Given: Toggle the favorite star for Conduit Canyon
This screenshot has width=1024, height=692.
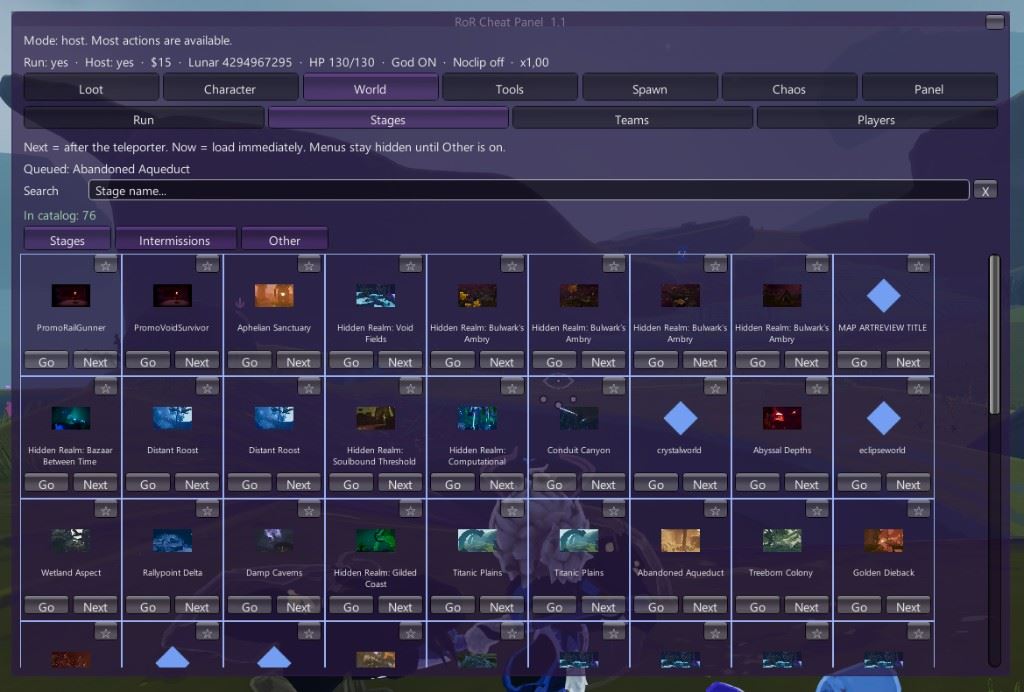Looking at the screenshot, I should 613,388.
